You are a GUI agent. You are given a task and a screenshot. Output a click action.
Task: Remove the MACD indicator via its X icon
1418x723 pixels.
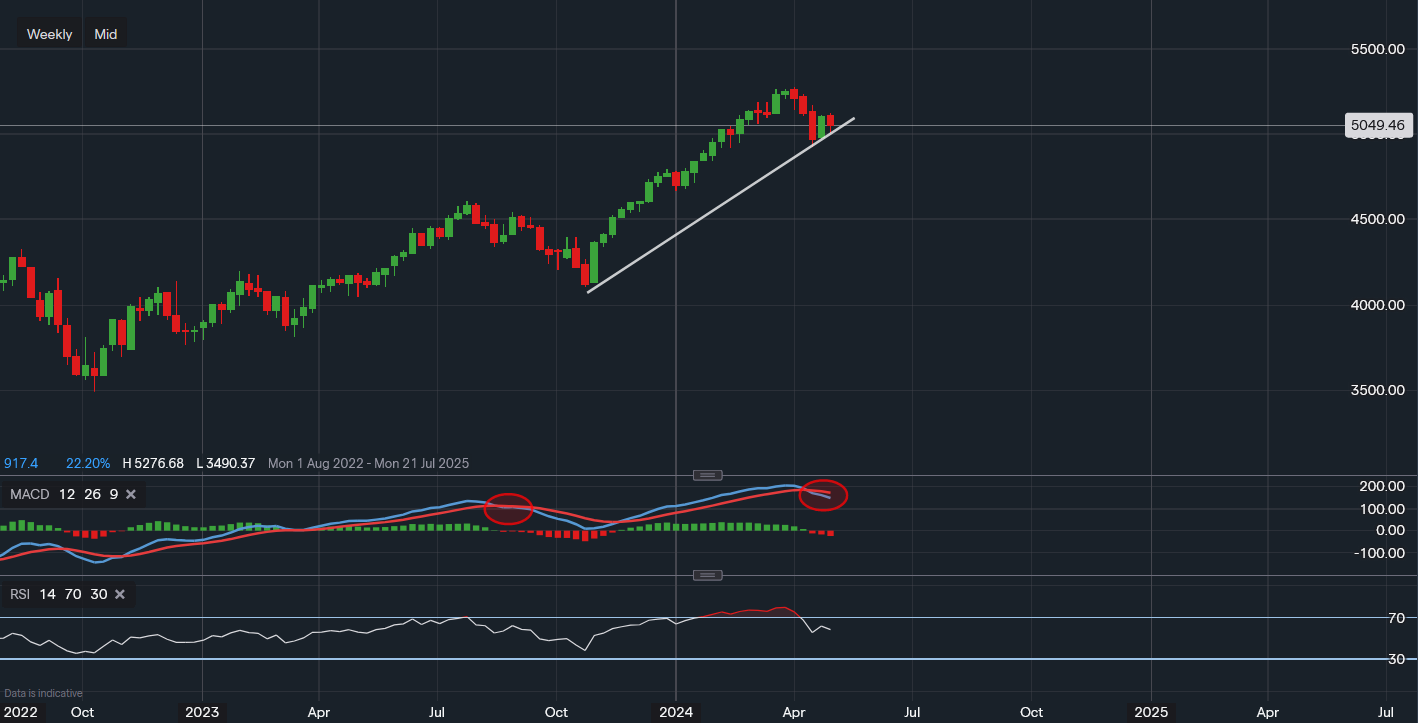(x=130, y=493)
